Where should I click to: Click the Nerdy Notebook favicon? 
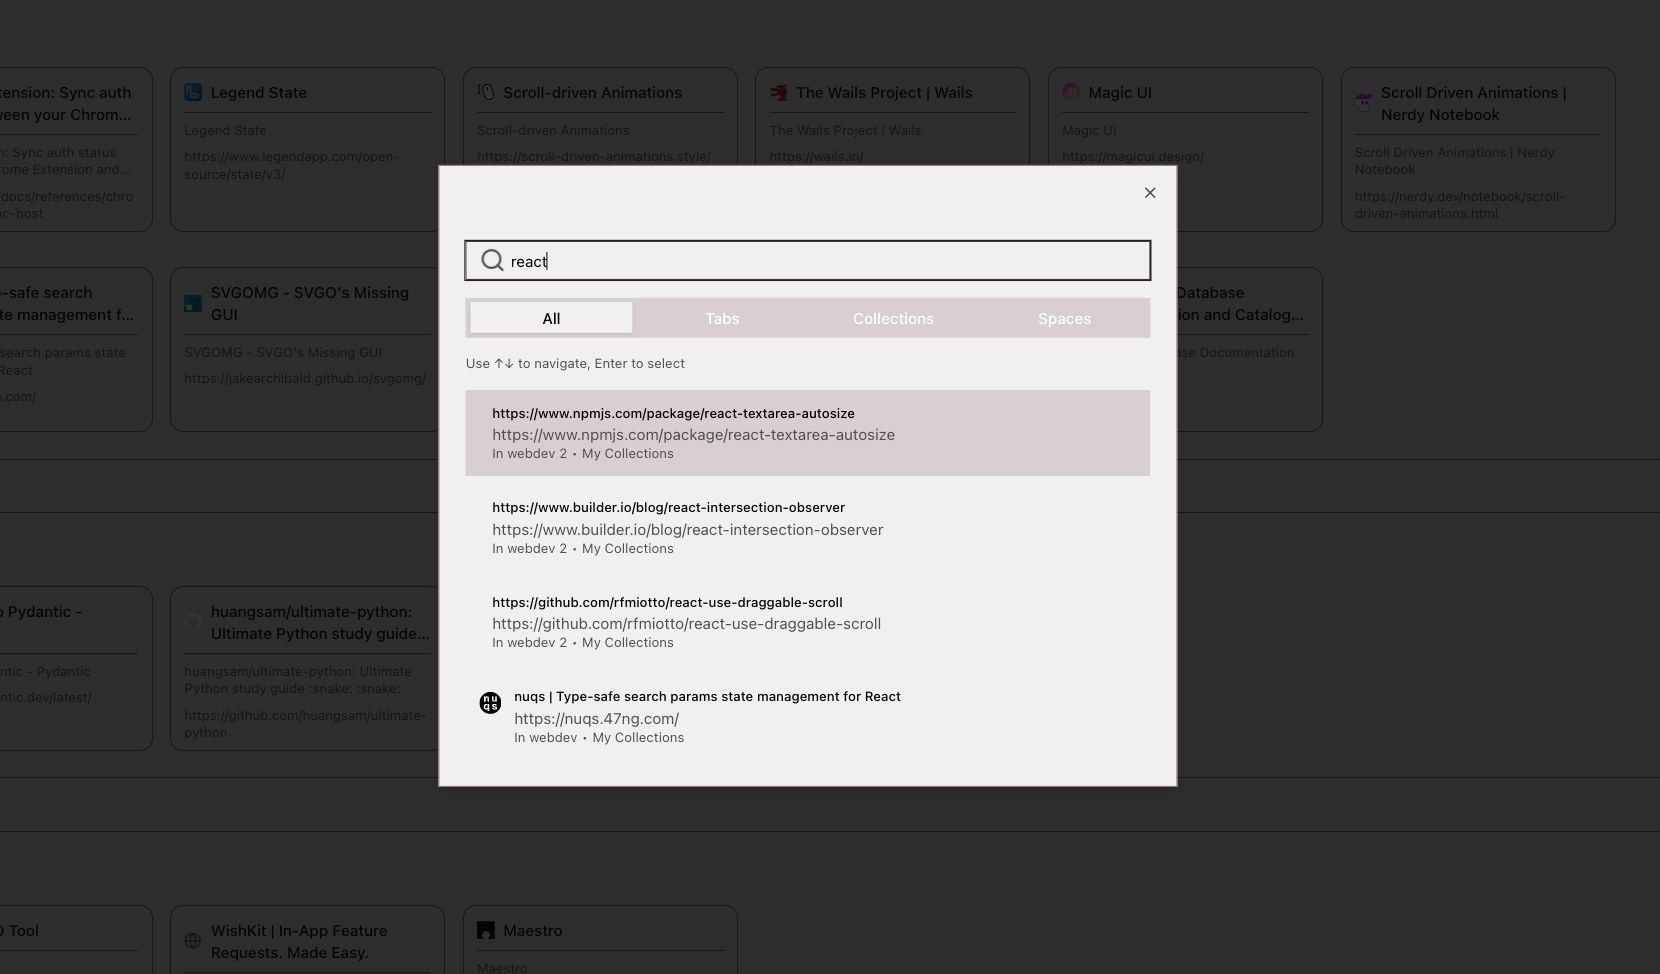1364,102
